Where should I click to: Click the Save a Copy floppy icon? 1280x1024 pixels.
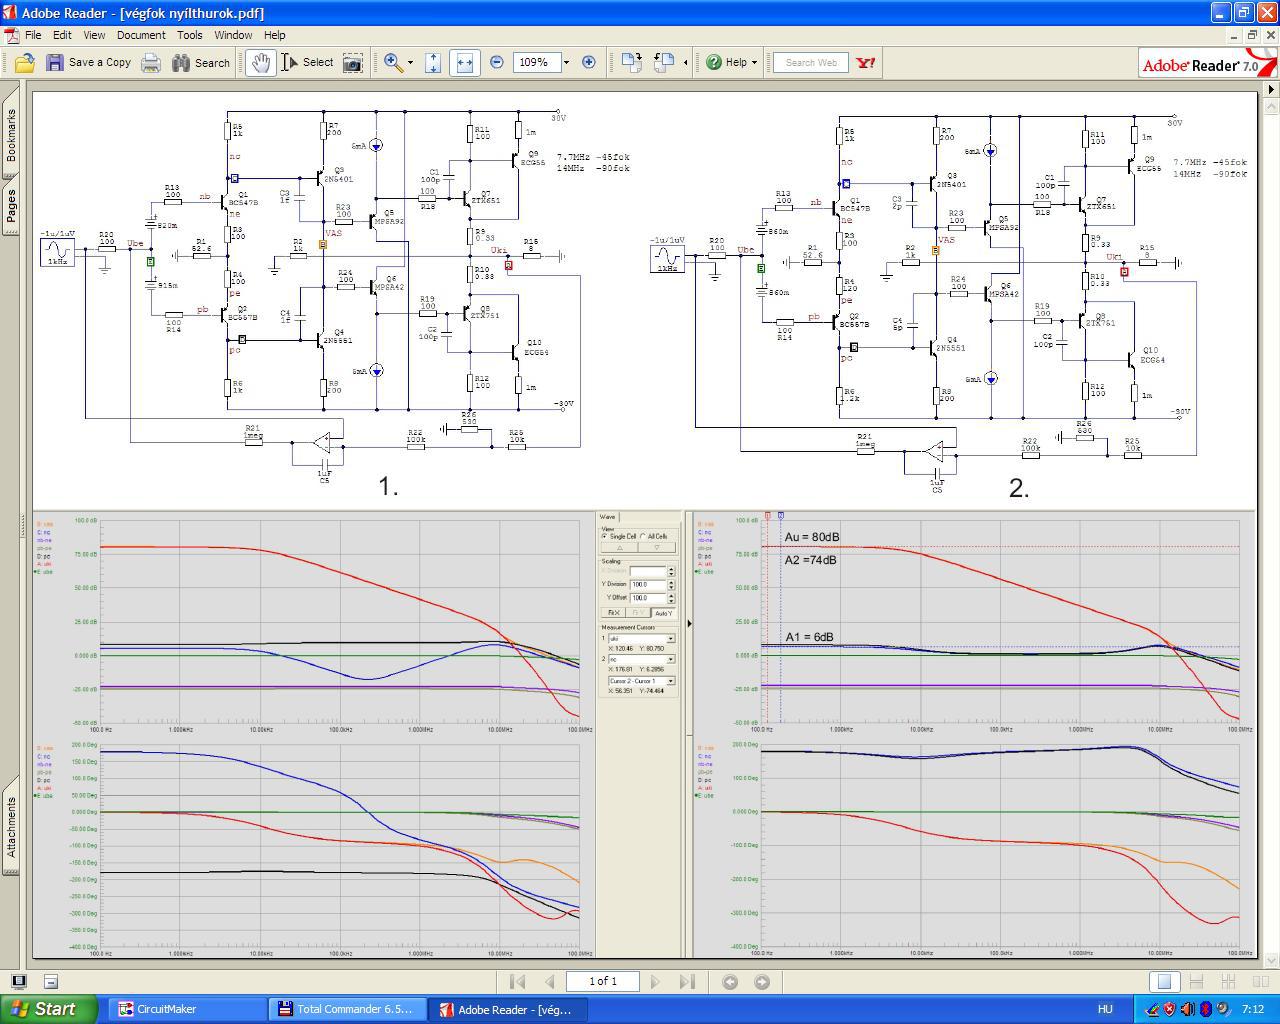(55, 62)
